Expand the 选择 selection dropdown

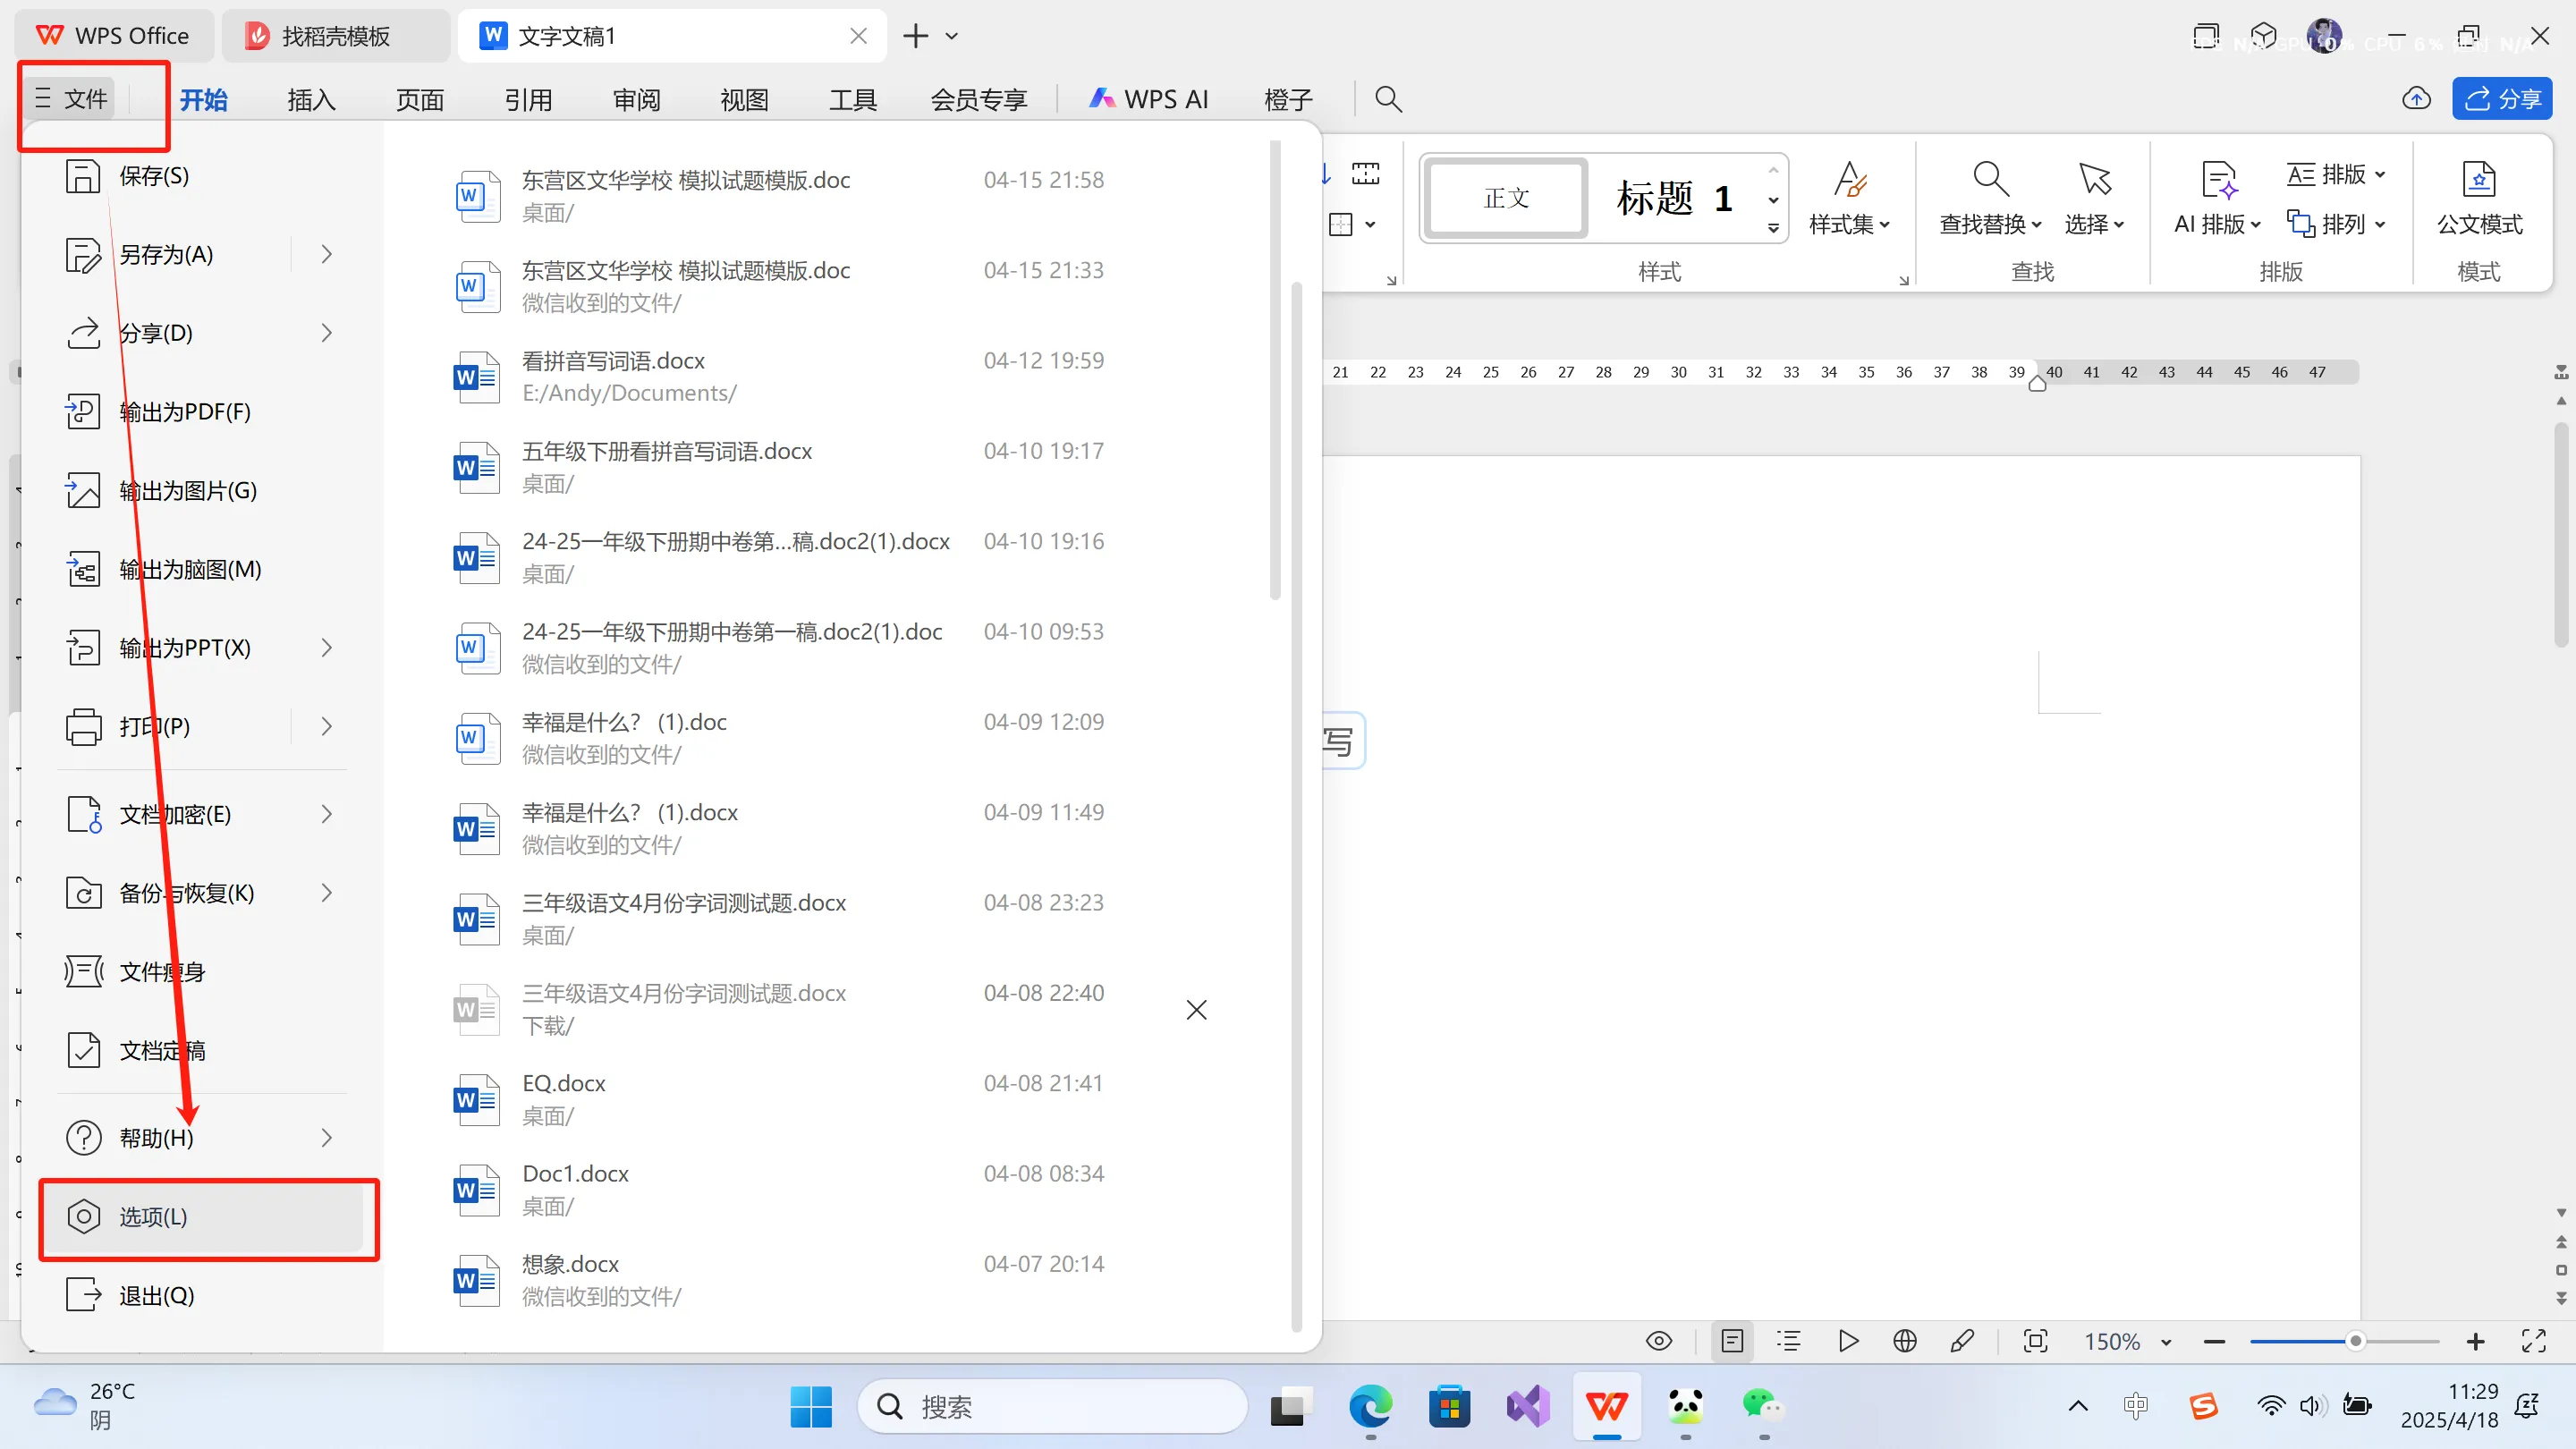tap(2095, 224)
